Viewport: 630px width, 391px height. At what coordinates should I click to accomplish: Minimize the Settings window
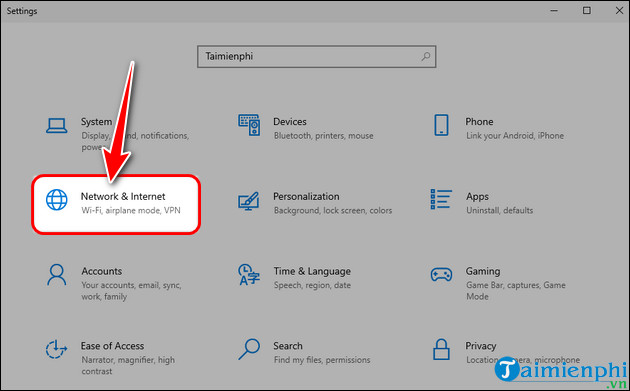(554, 11)
